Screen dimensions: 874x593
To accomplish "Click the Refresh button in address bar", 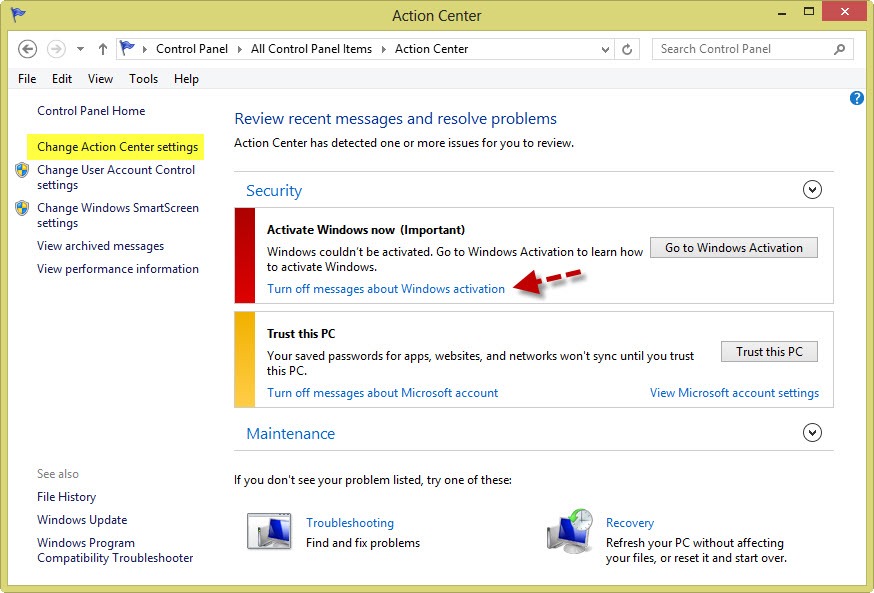I will [x=627, y=49].
